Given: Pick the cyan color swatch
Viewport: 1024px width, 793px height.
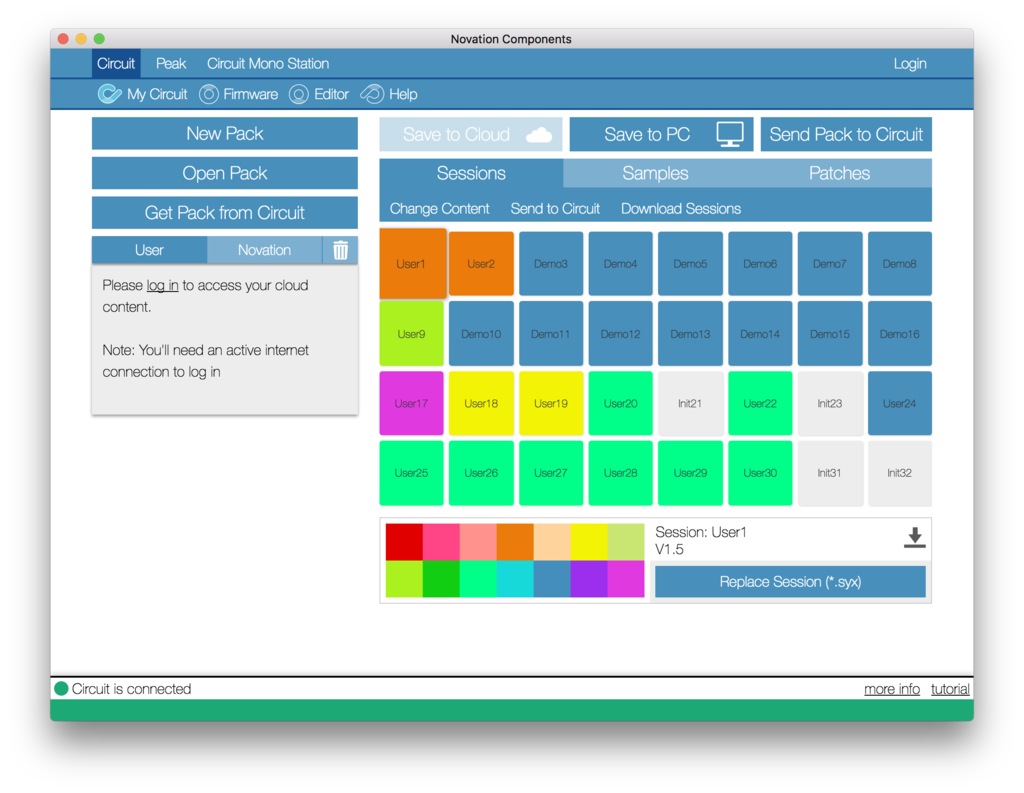Looking at the screenshot, I should click(515, 579).
